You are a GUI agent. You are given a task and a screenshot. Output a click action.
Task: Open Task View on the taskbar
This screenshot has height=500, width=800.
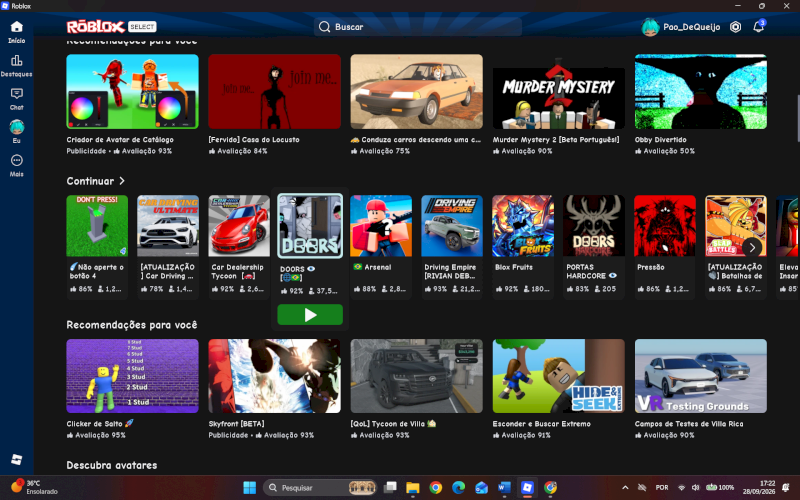(390, 488)
